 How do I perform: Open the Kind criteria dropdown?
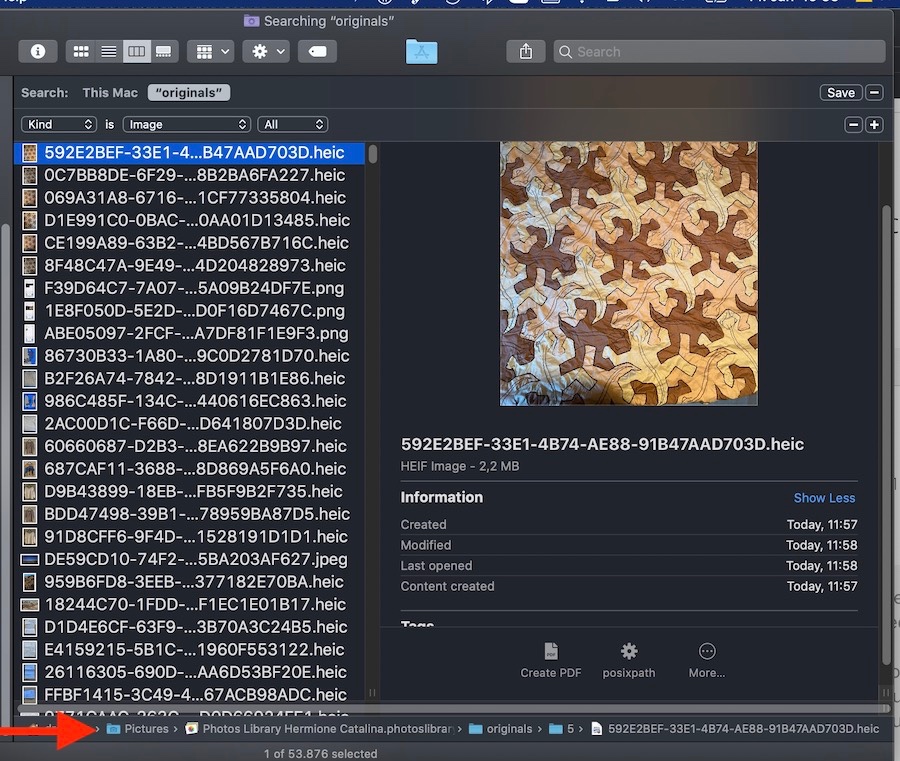click(x=60, y=125)
